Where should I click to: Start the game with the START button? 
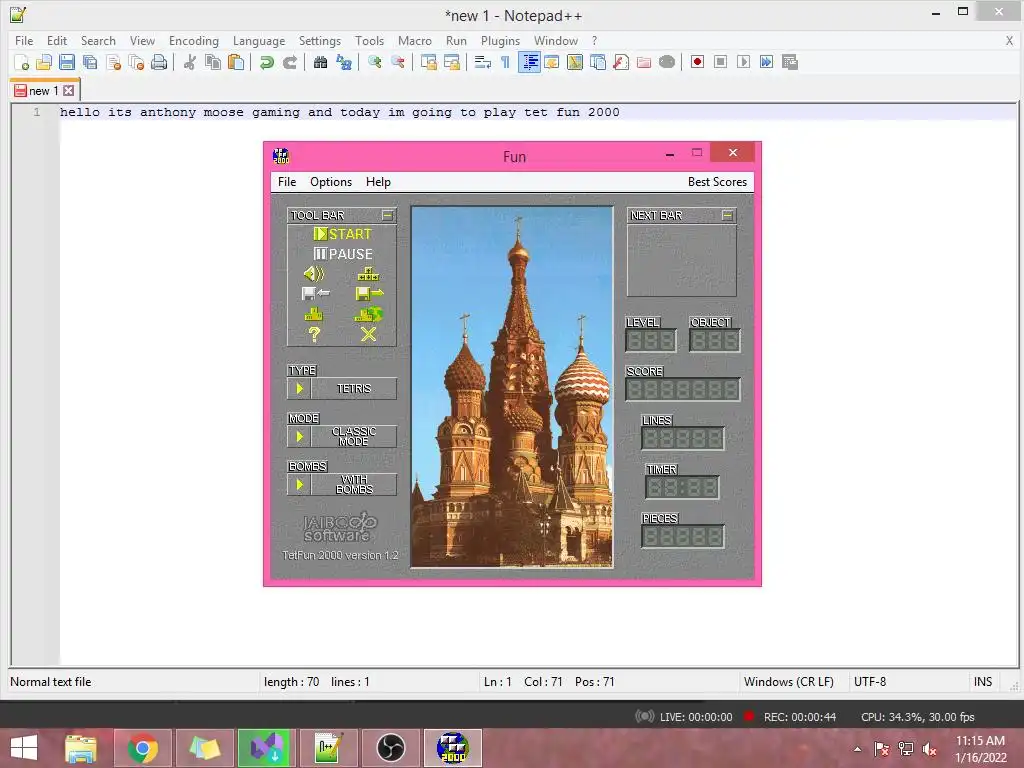point(342,234)
